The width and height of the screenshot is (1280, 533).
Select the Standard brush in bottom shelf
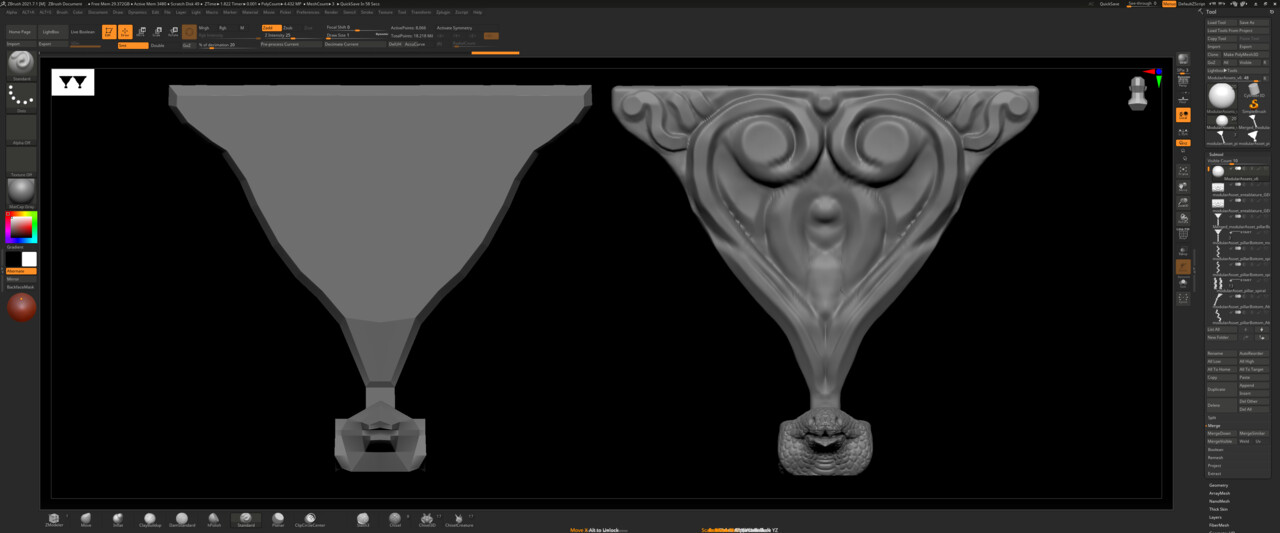point(246,519)
